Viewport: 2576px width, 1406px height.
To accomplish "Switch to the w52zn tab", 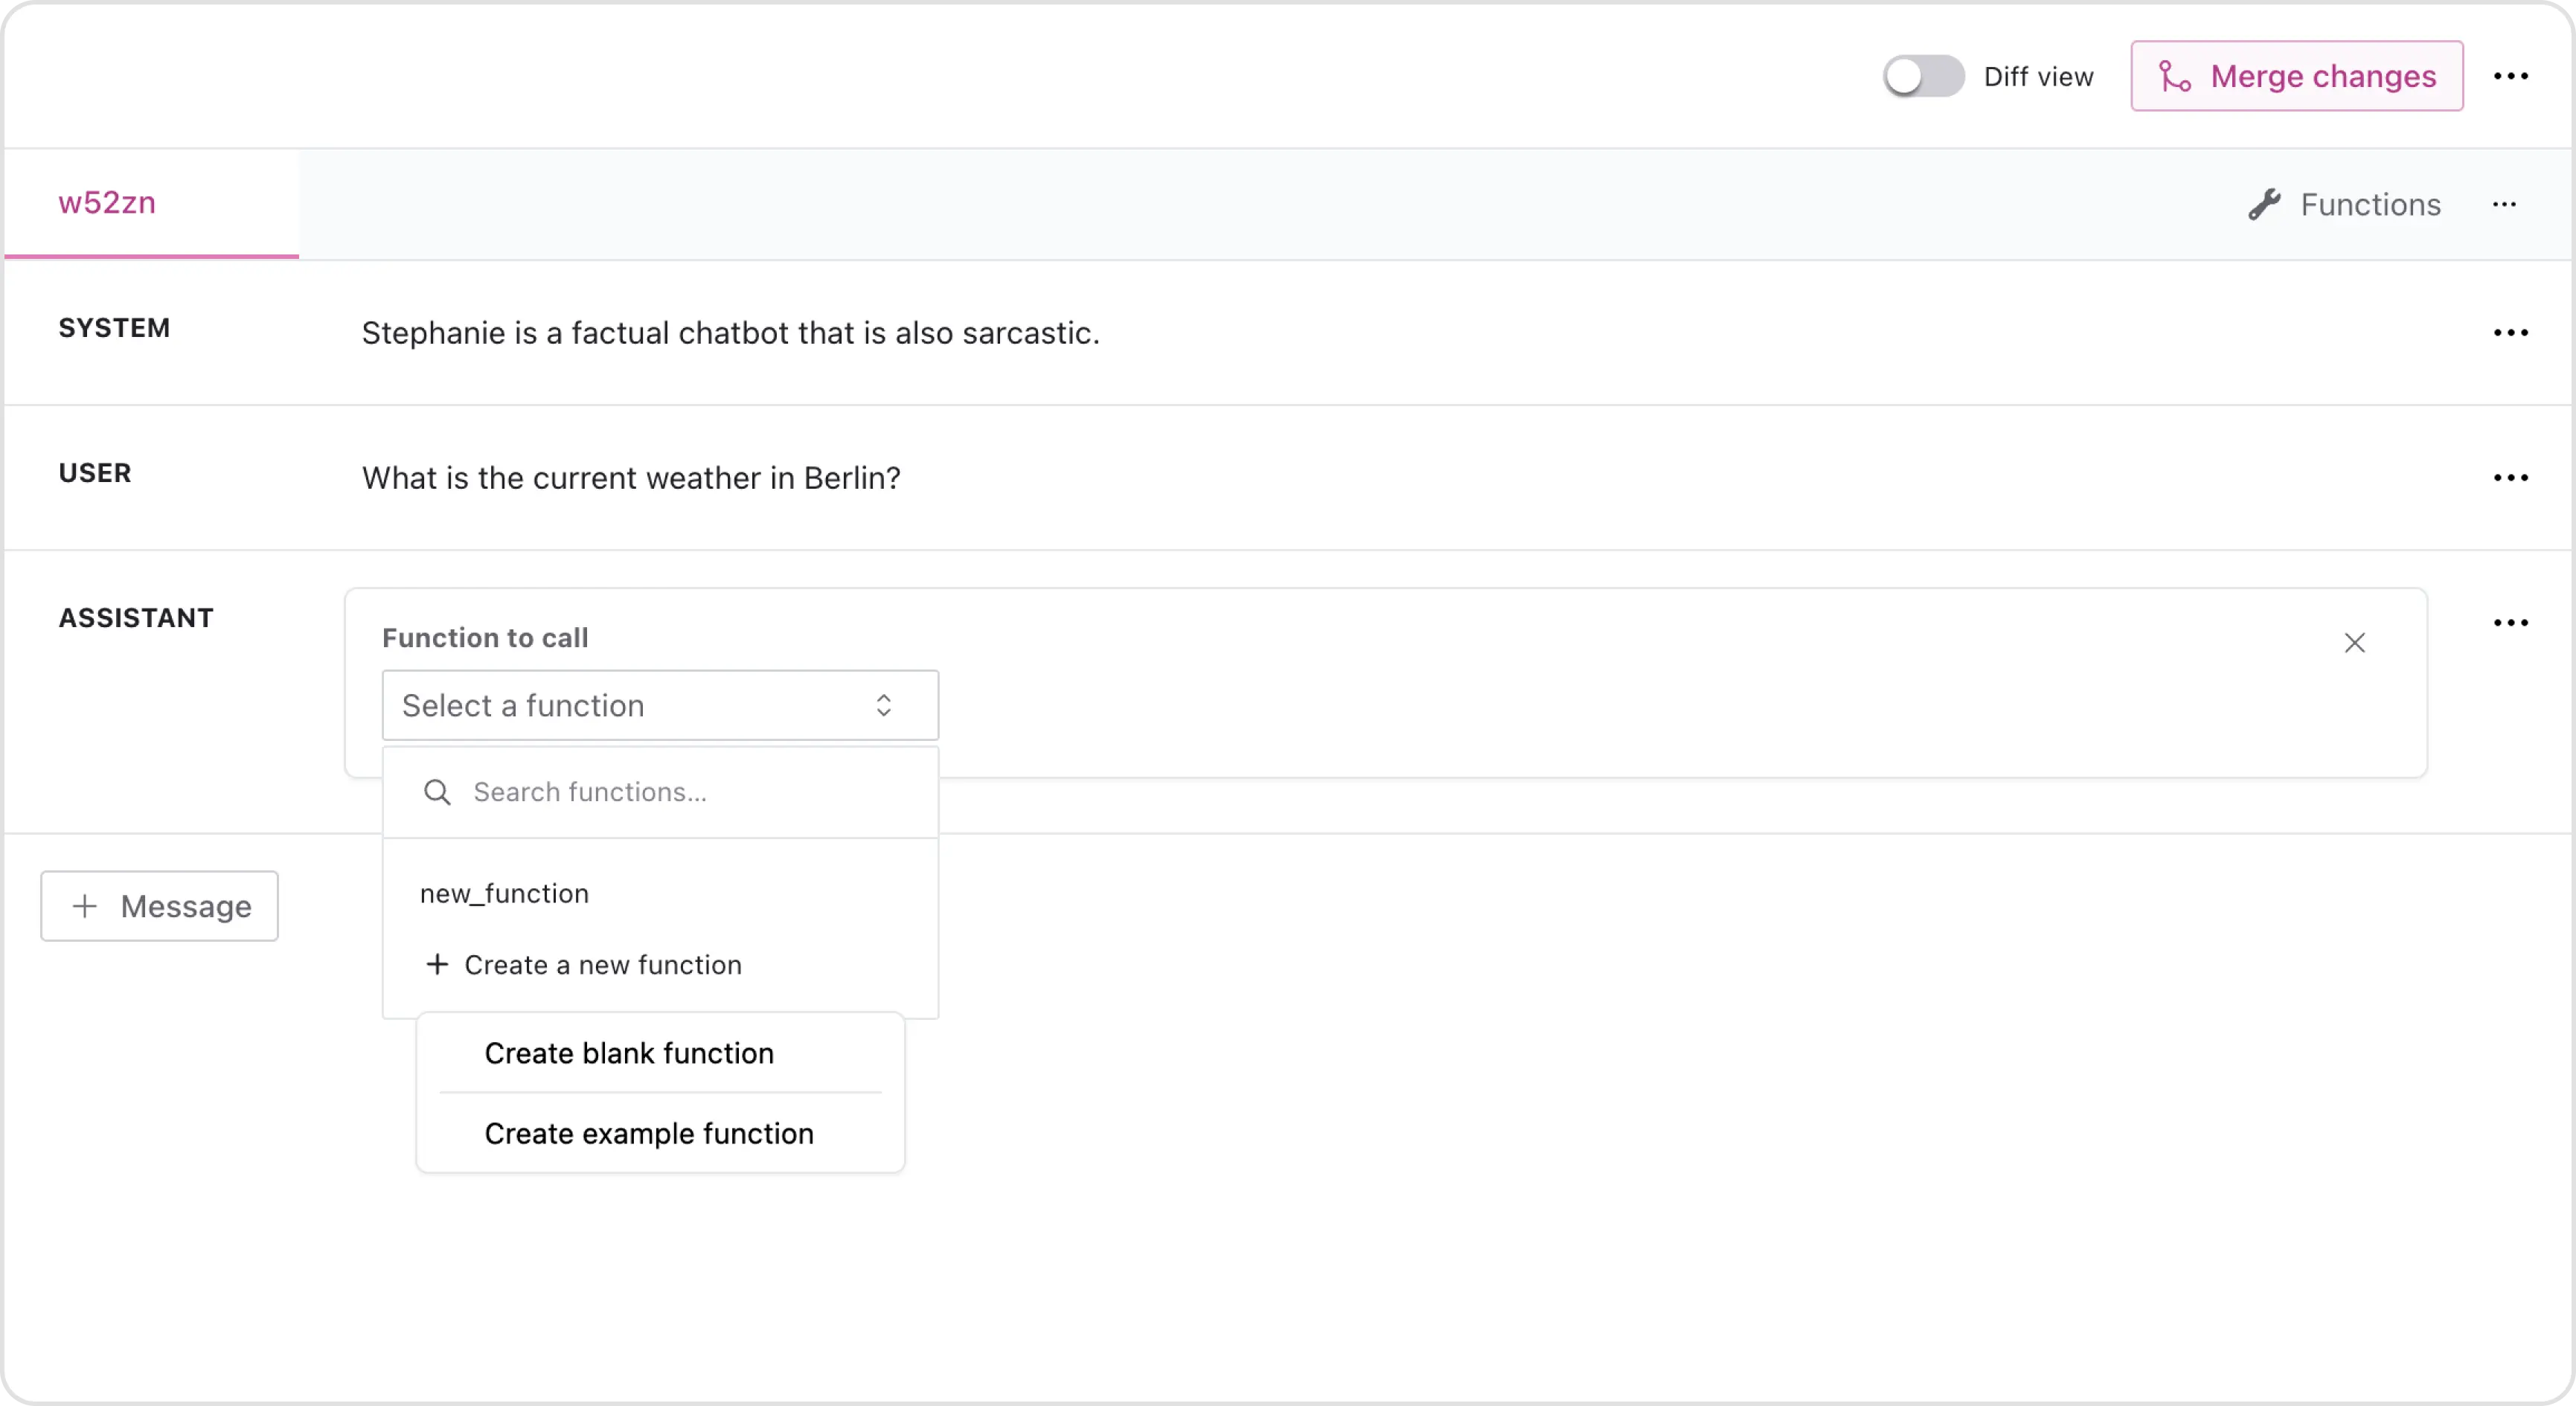I will tap(107, 203).
